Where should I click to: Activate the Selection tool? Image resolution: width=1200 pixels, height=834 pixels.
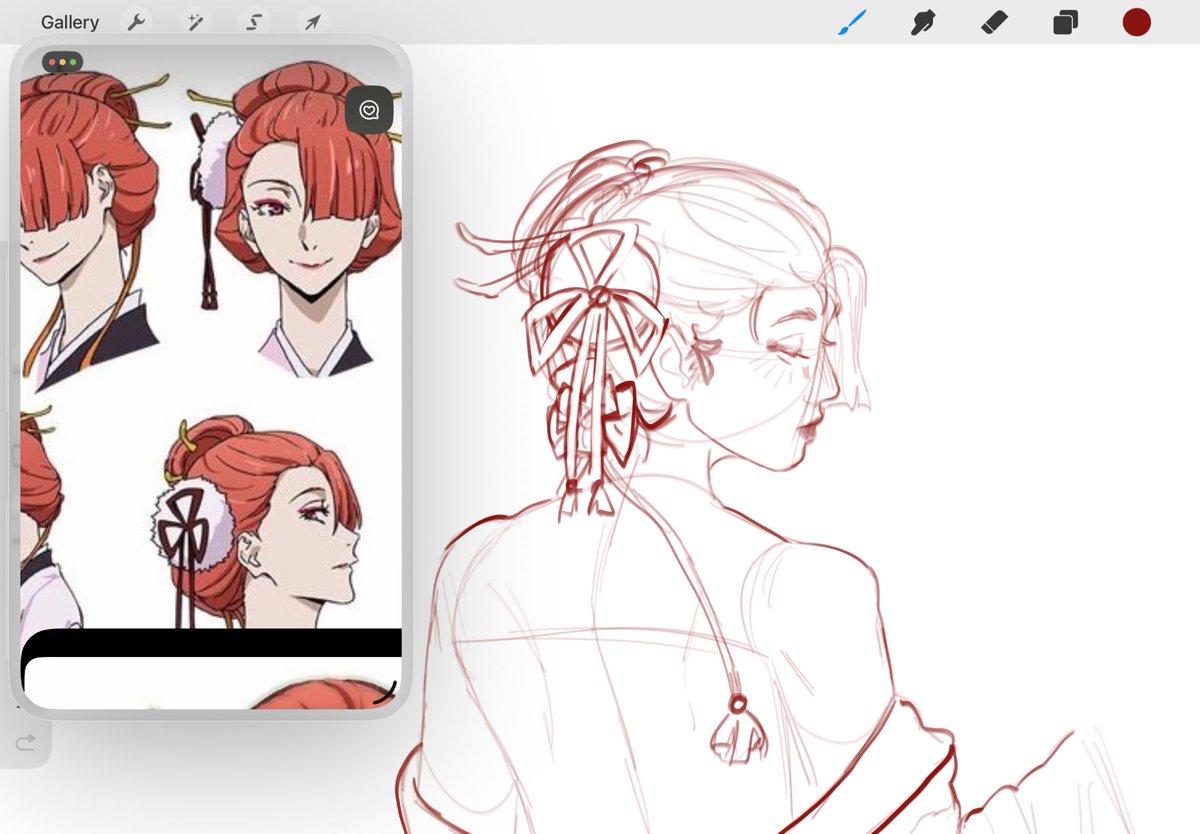point(253,22)
